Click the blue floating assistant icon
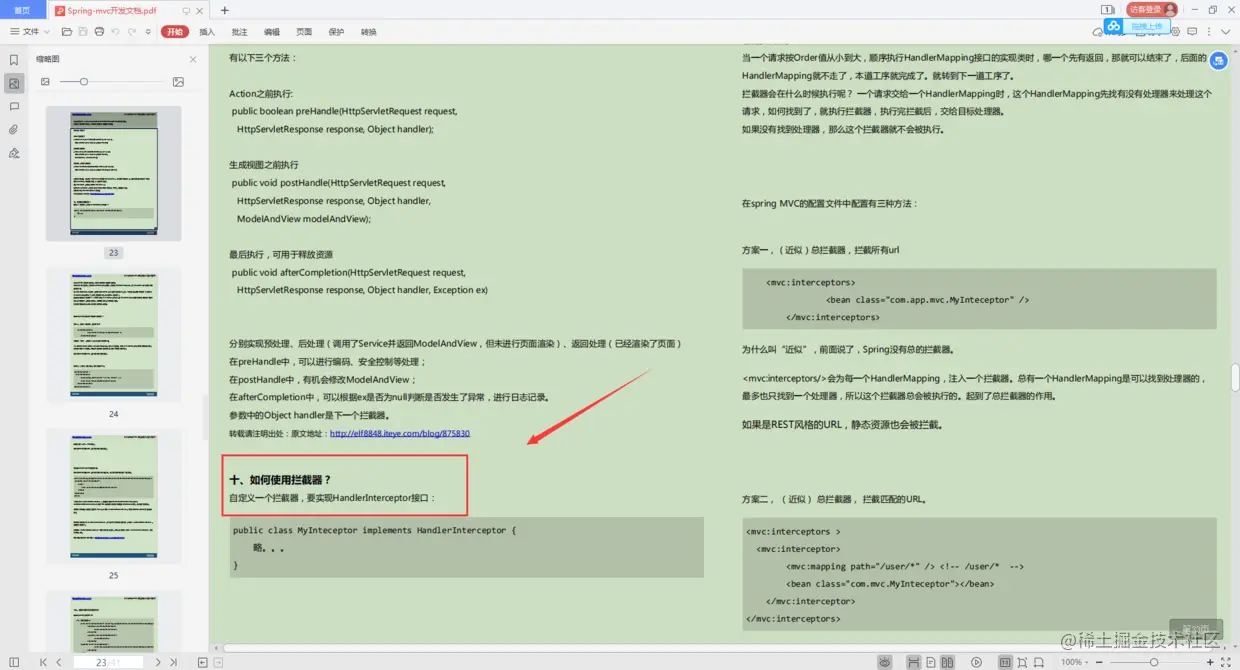 (1218, 61)
